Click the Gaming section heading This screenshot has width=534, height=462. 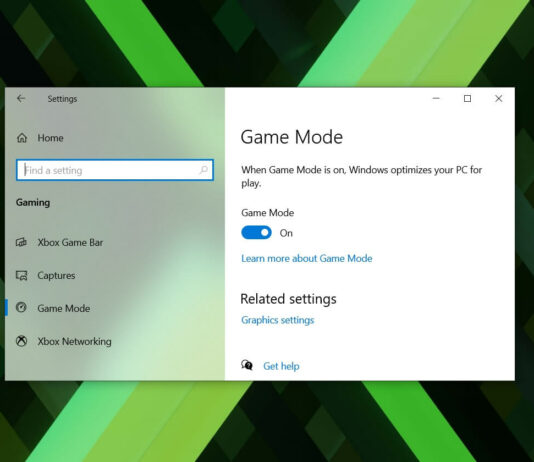(x=33, y=203)
